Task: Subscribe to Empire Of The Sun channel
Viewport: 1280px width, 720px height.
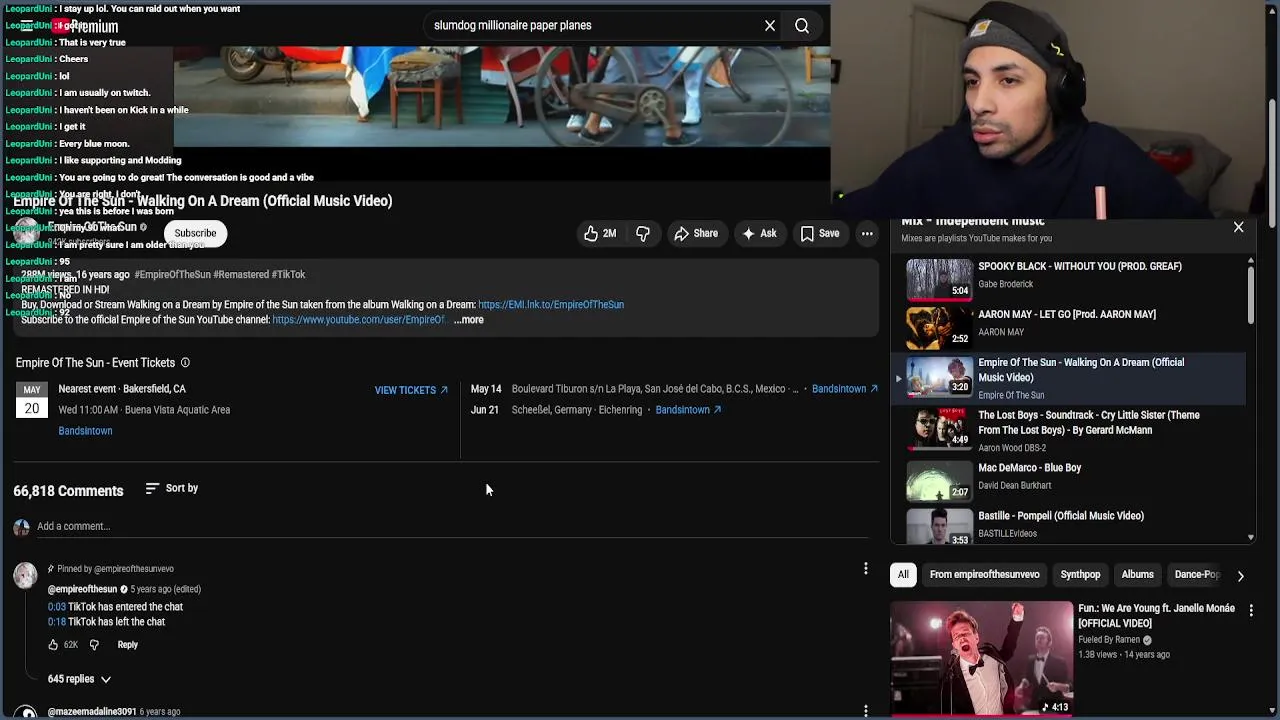Action: click(x=195, y=233)
